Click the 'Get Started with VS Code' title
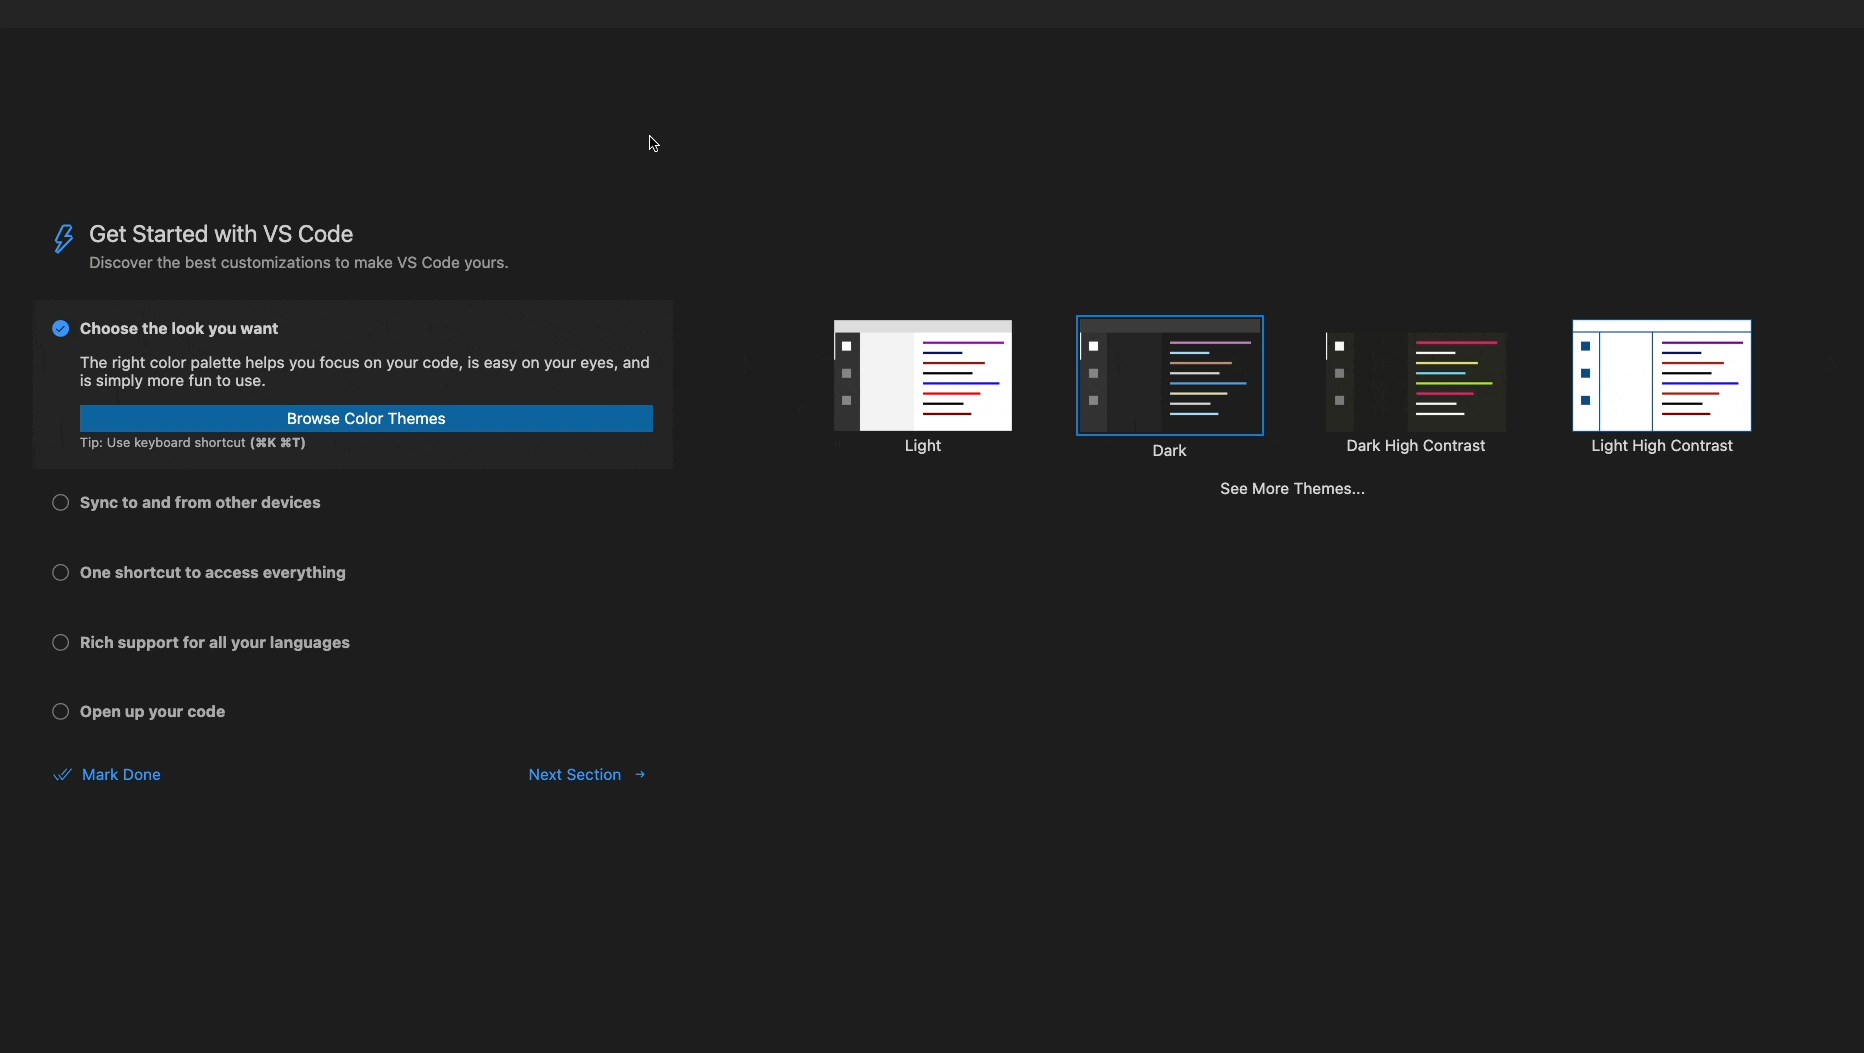The height and width of the screenshot is (1053, 1864). [x=221, y=234]
